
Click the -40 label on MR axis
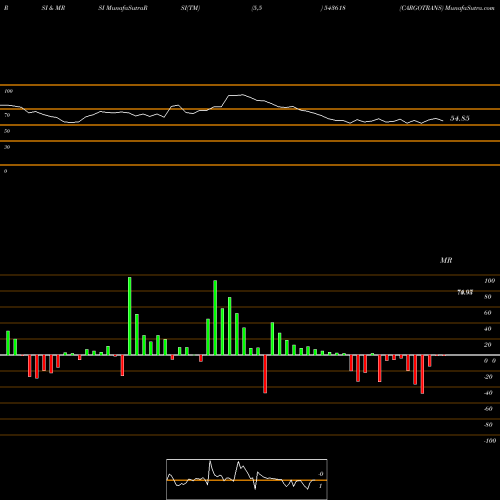(488, 393)
